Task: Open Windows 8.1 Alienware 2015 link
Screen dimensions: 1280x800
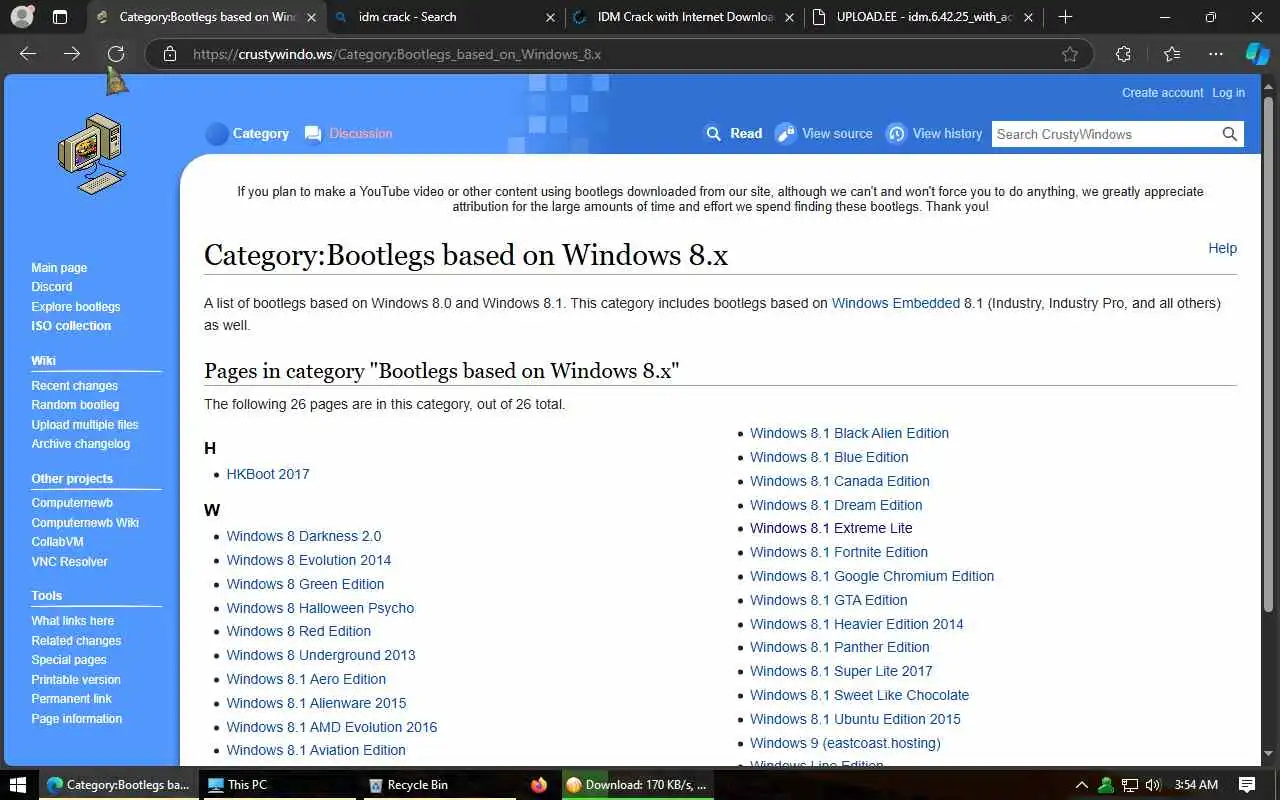Action: (x=316, y=703)
